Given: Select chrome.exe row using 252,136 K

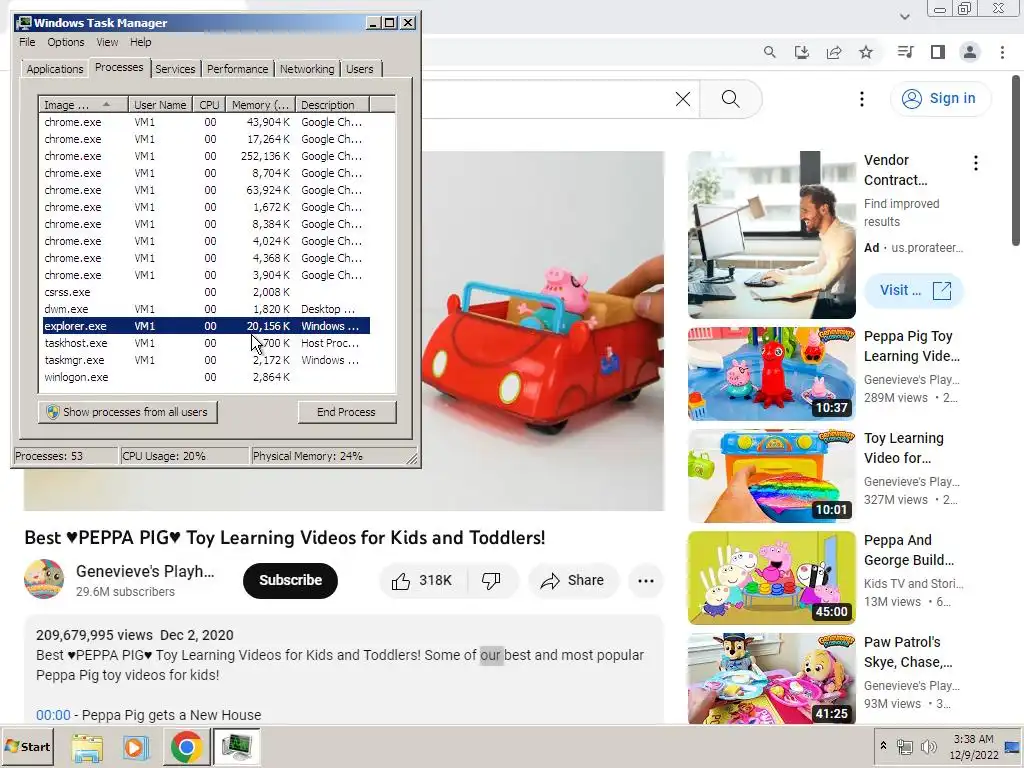Looking at the screenshot, I should click(206, 156).
